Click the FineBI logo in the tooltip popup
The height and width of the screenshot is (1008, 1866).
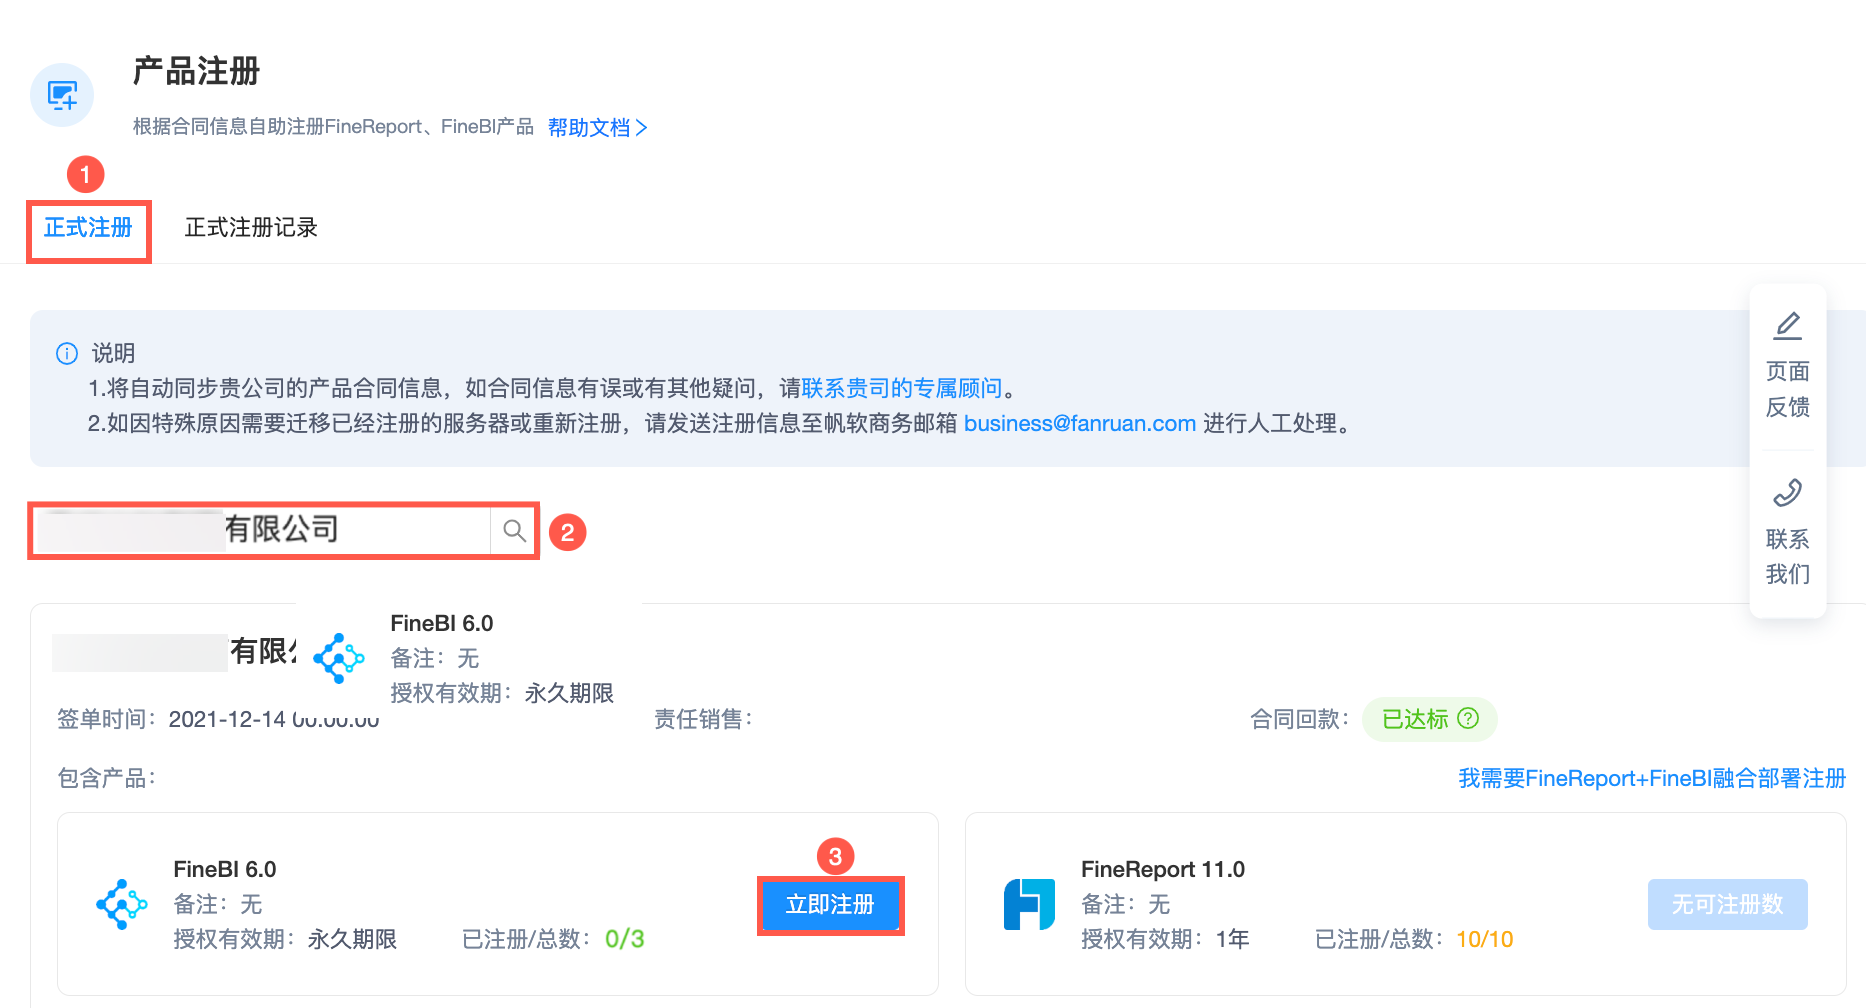coord(339,658)
